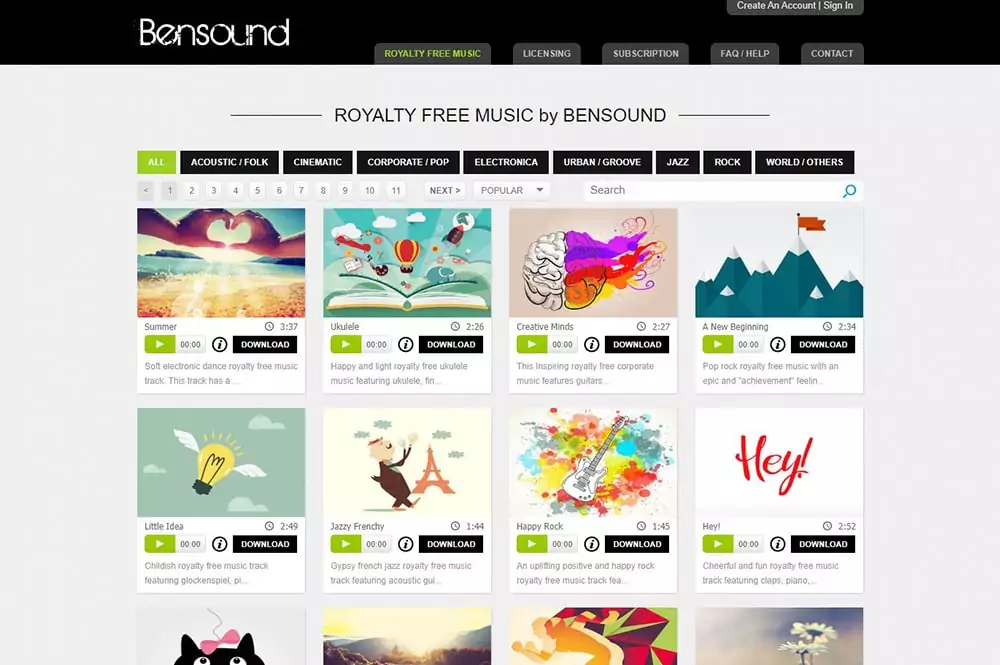
Task: Go to page 5 of results
Action: (x=257, y=191)
